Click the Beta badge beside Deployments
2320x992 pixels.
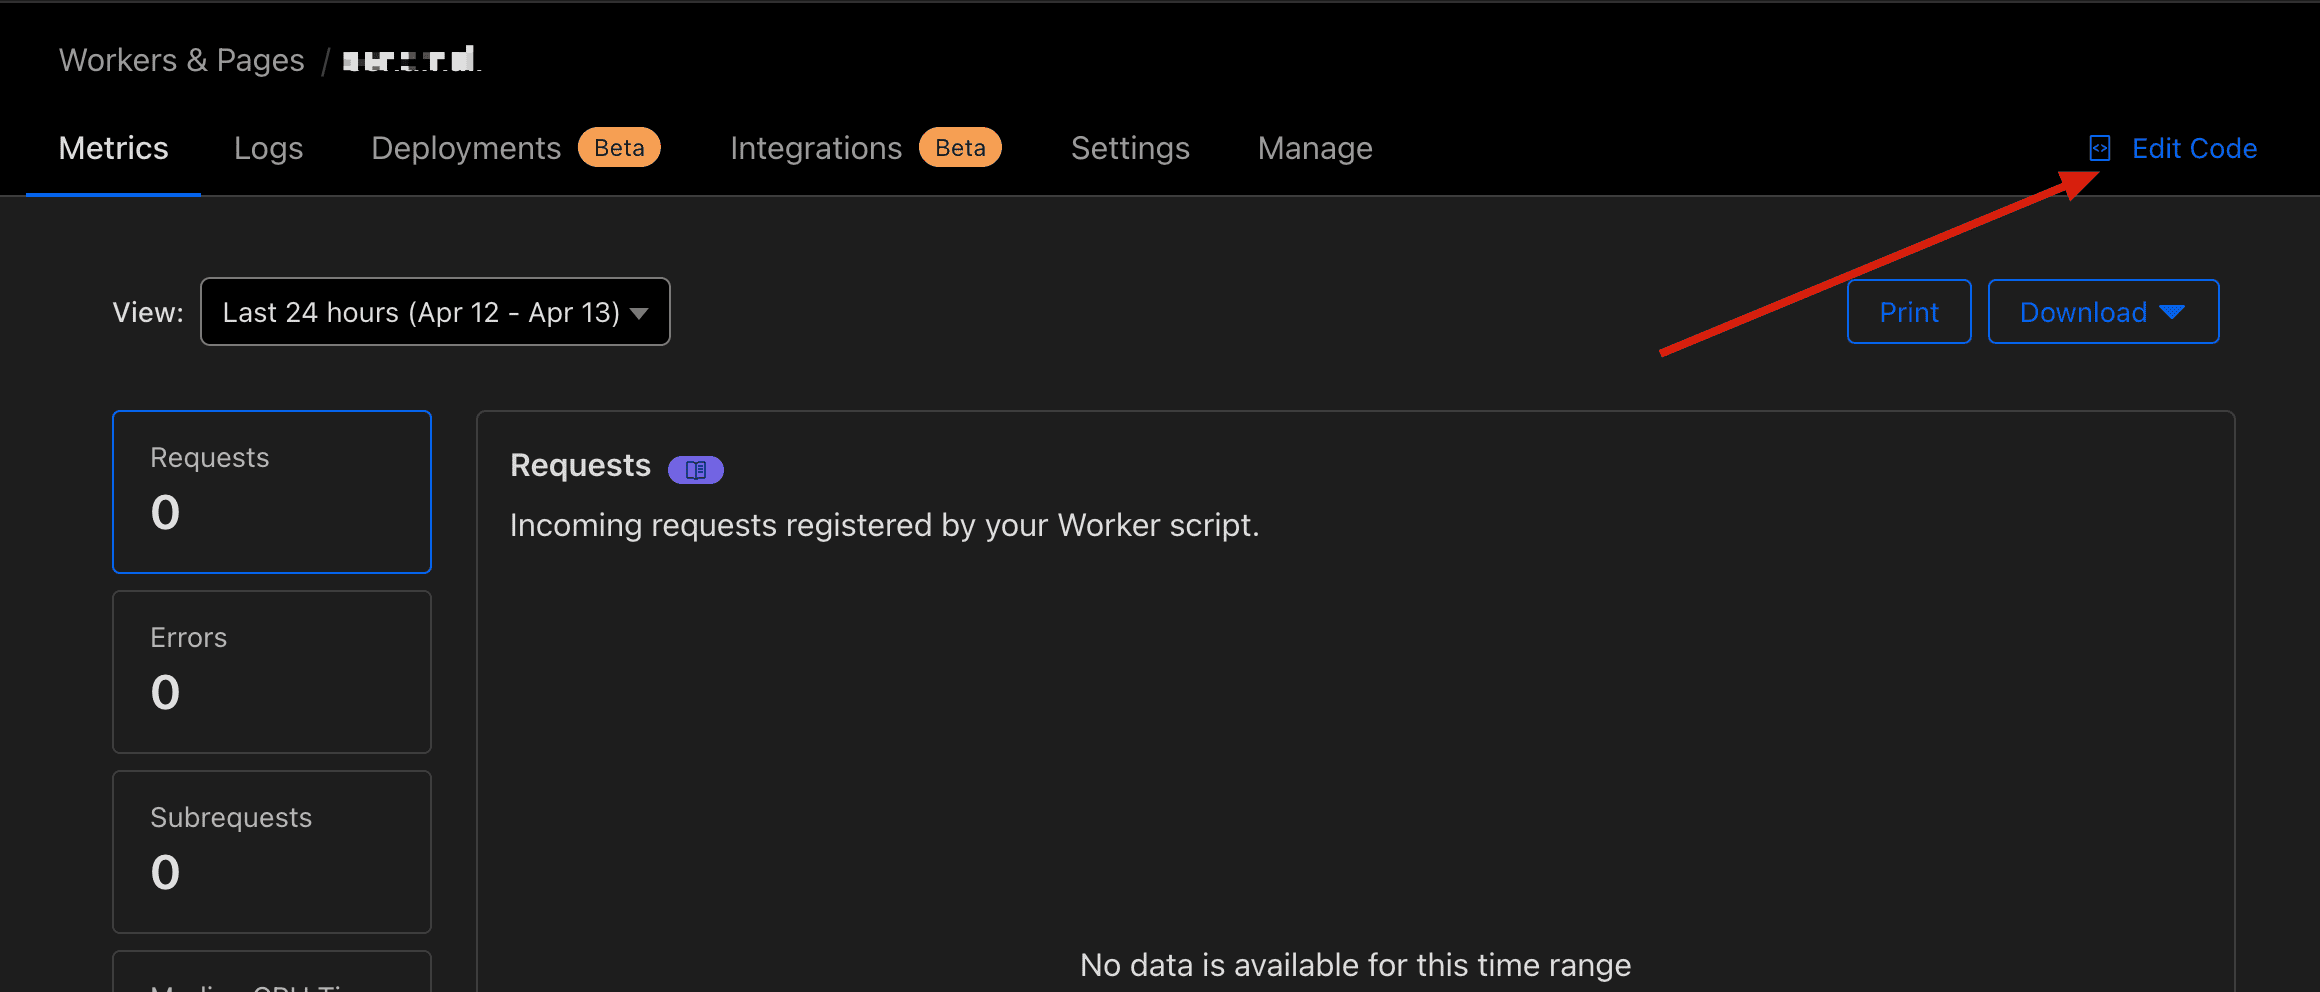(619, 148)
